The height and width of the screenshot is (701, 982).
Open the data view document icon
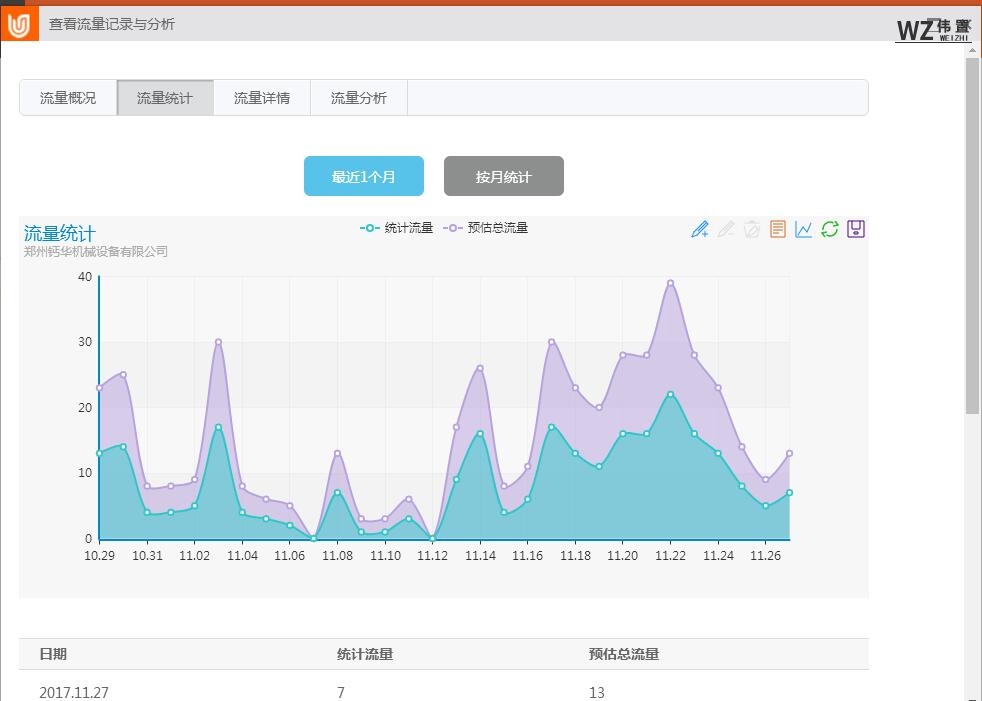point(778,229)
